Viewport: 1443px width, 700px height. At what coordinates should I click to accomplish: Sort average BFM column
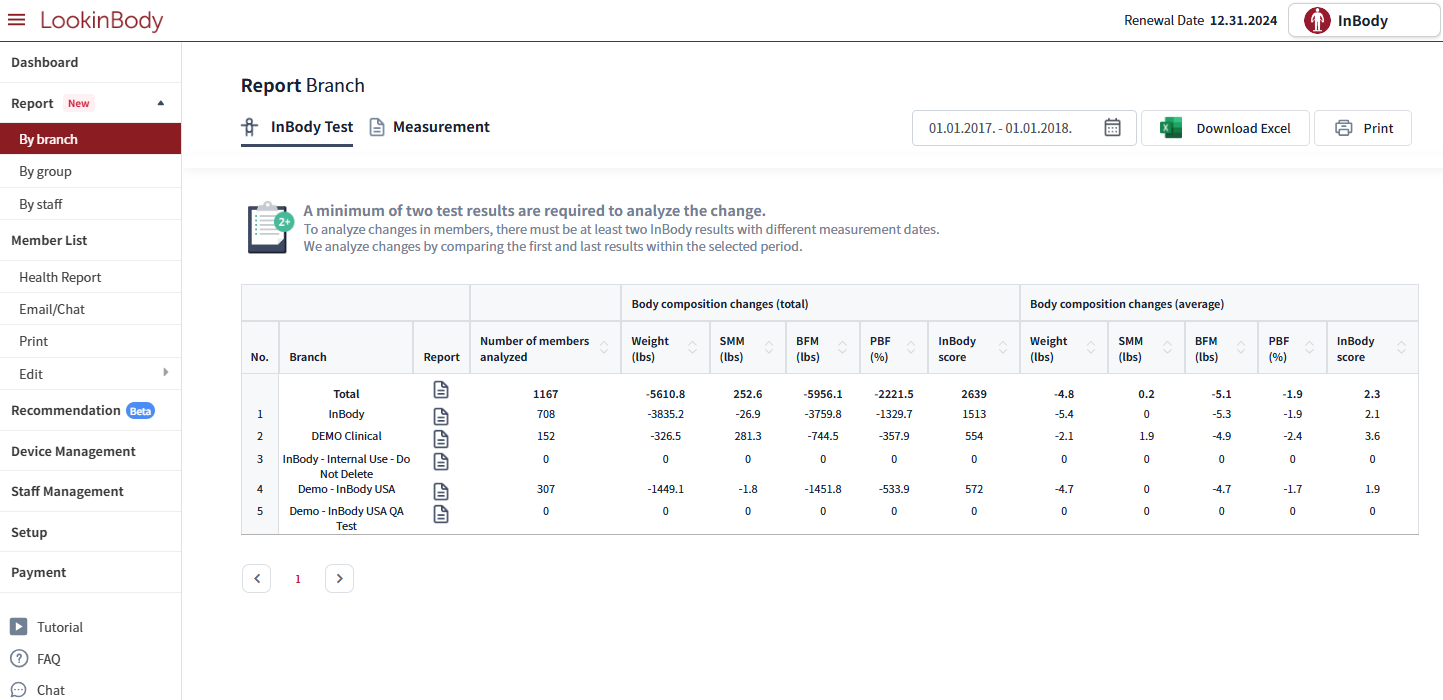[x=1240, y=348]
